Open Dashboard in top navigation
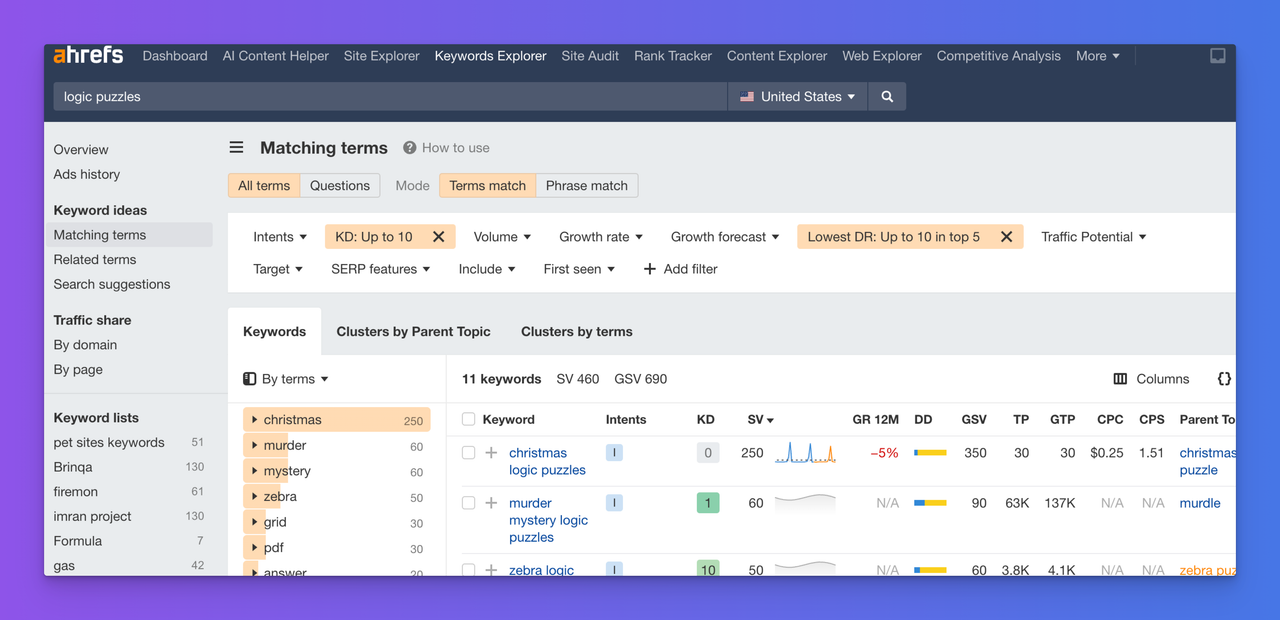The width and height of the screenshot is (1280, 620). point(175,56)
